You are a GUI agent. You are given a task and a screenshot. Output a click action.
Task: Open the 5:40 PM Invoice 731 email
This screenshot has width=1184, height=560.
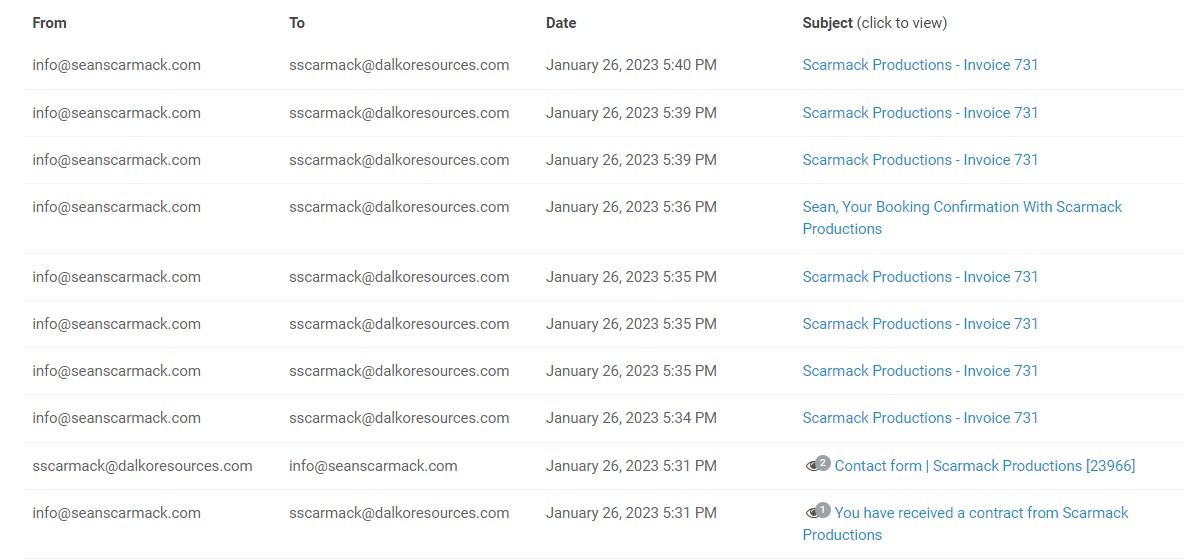(920, 65)
